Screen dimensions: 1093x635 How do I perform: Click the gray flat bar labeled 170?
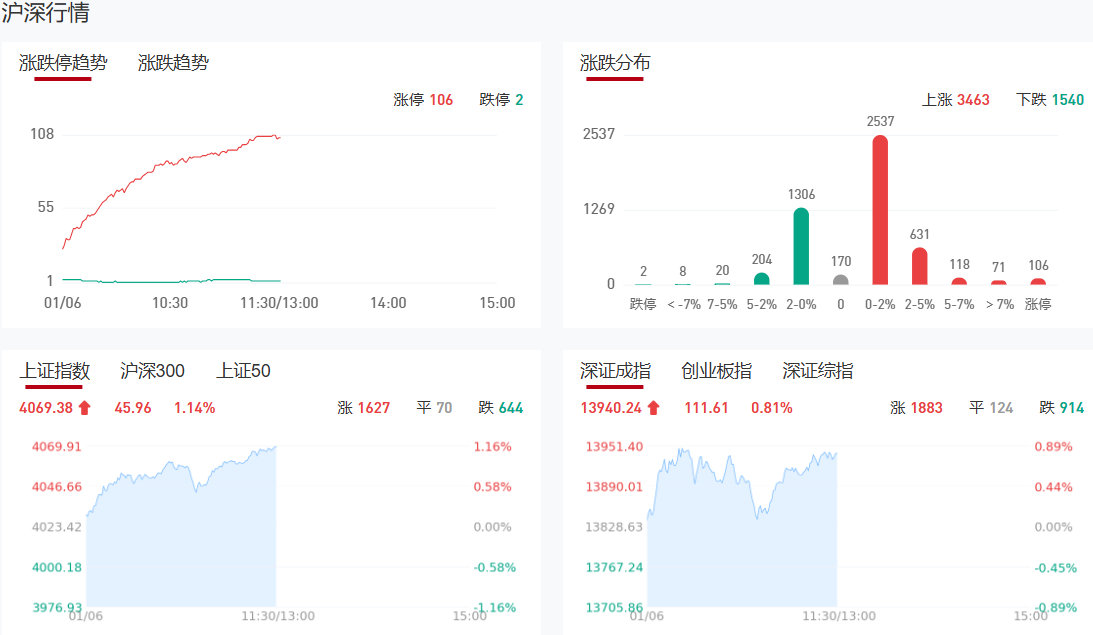841,280
